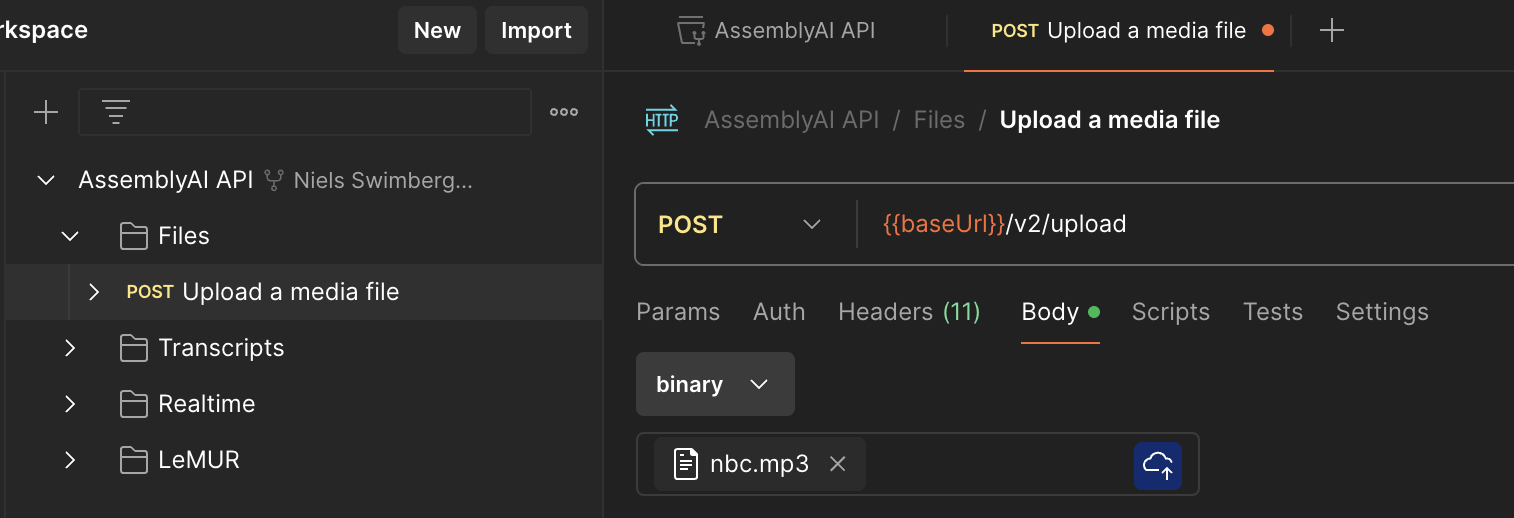Viewport: 1514px width, 518px height.
Task: Click the cloud upload icon next to nbc.mp3
Action: (x=1157, y=464)
